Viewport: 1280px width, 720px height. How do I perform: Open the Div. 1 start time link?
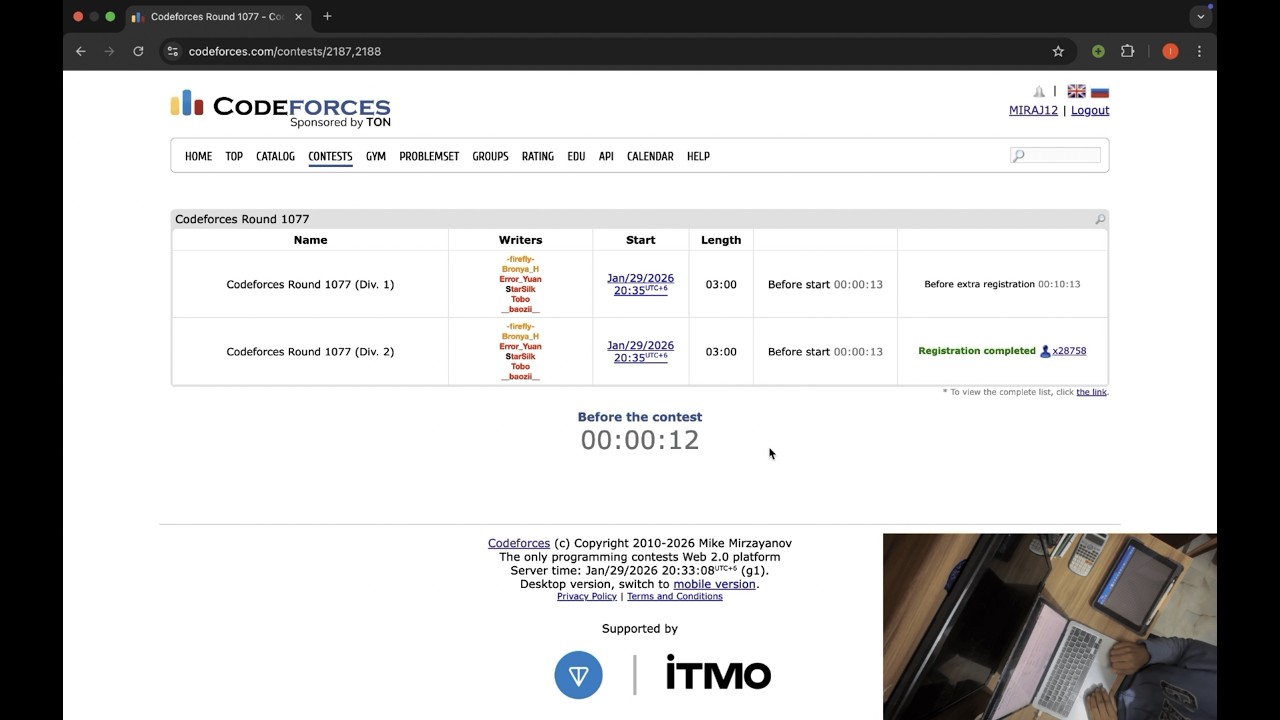[x=641, y=284]
